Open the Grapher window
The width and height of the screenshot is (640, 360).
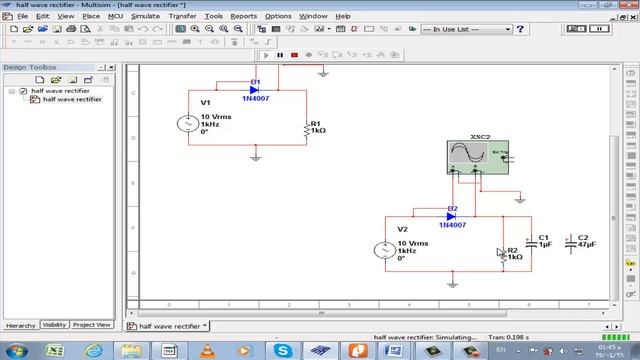tap(319, 29)
